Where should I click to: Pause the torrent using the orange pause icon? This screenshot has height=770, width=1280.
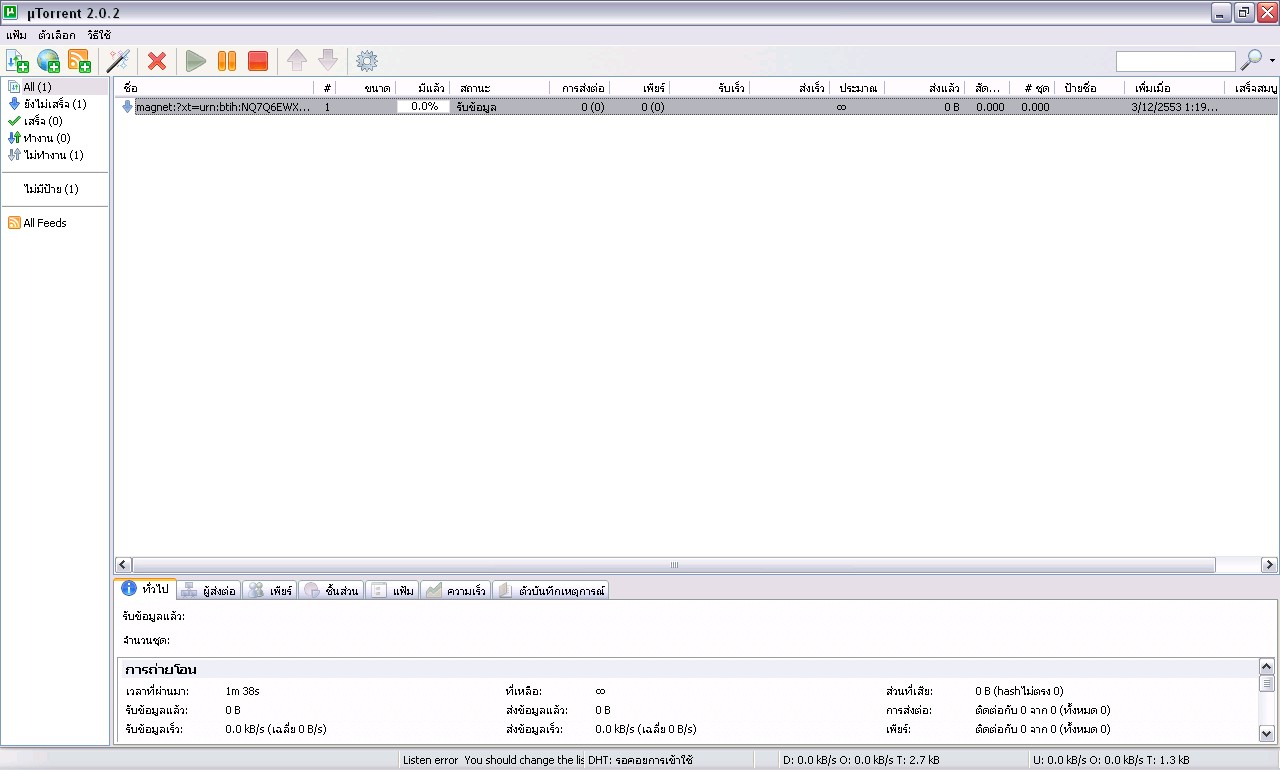point(227,61)
